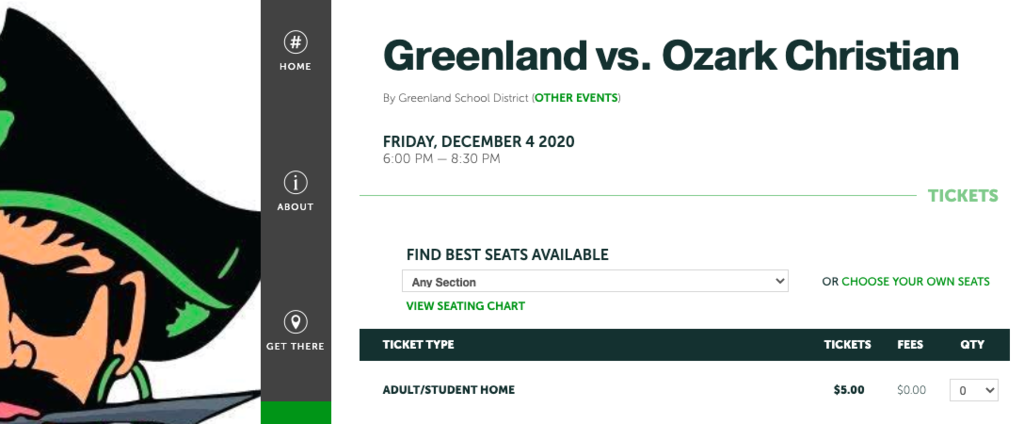Click the pirate mascot logo image
The width and height of the screenshot is (1024, 424).
(130, 212)
